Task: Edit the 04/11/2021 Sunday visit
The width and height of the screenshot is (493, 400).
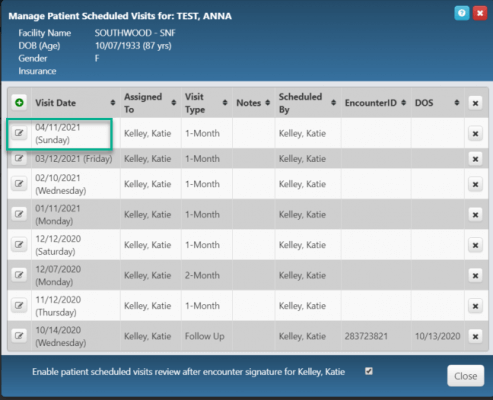Action: (x=19, y=133)
